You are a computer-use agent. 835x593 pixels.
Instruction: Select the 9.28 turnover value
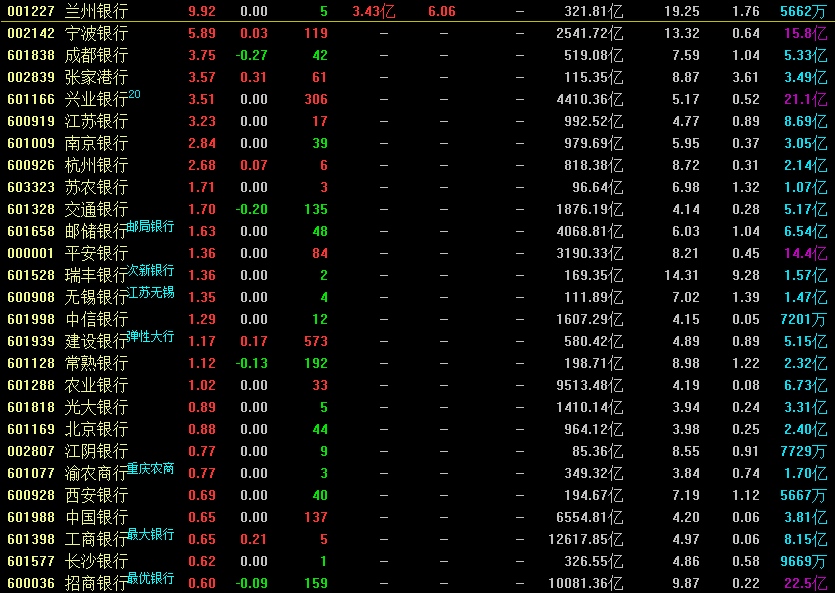click(x=746, y=275)
